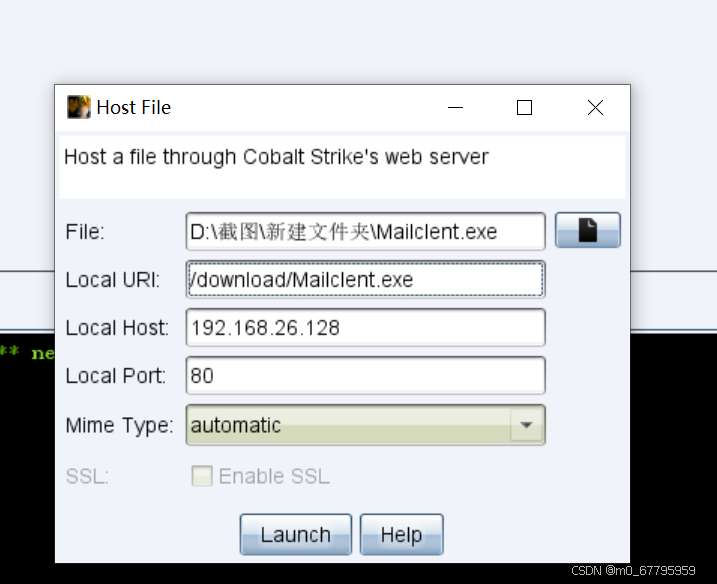Viewport: 717px width, 584px height.
Task: Toggle the Enable SSL checkbox
Action: pos(202,476)
